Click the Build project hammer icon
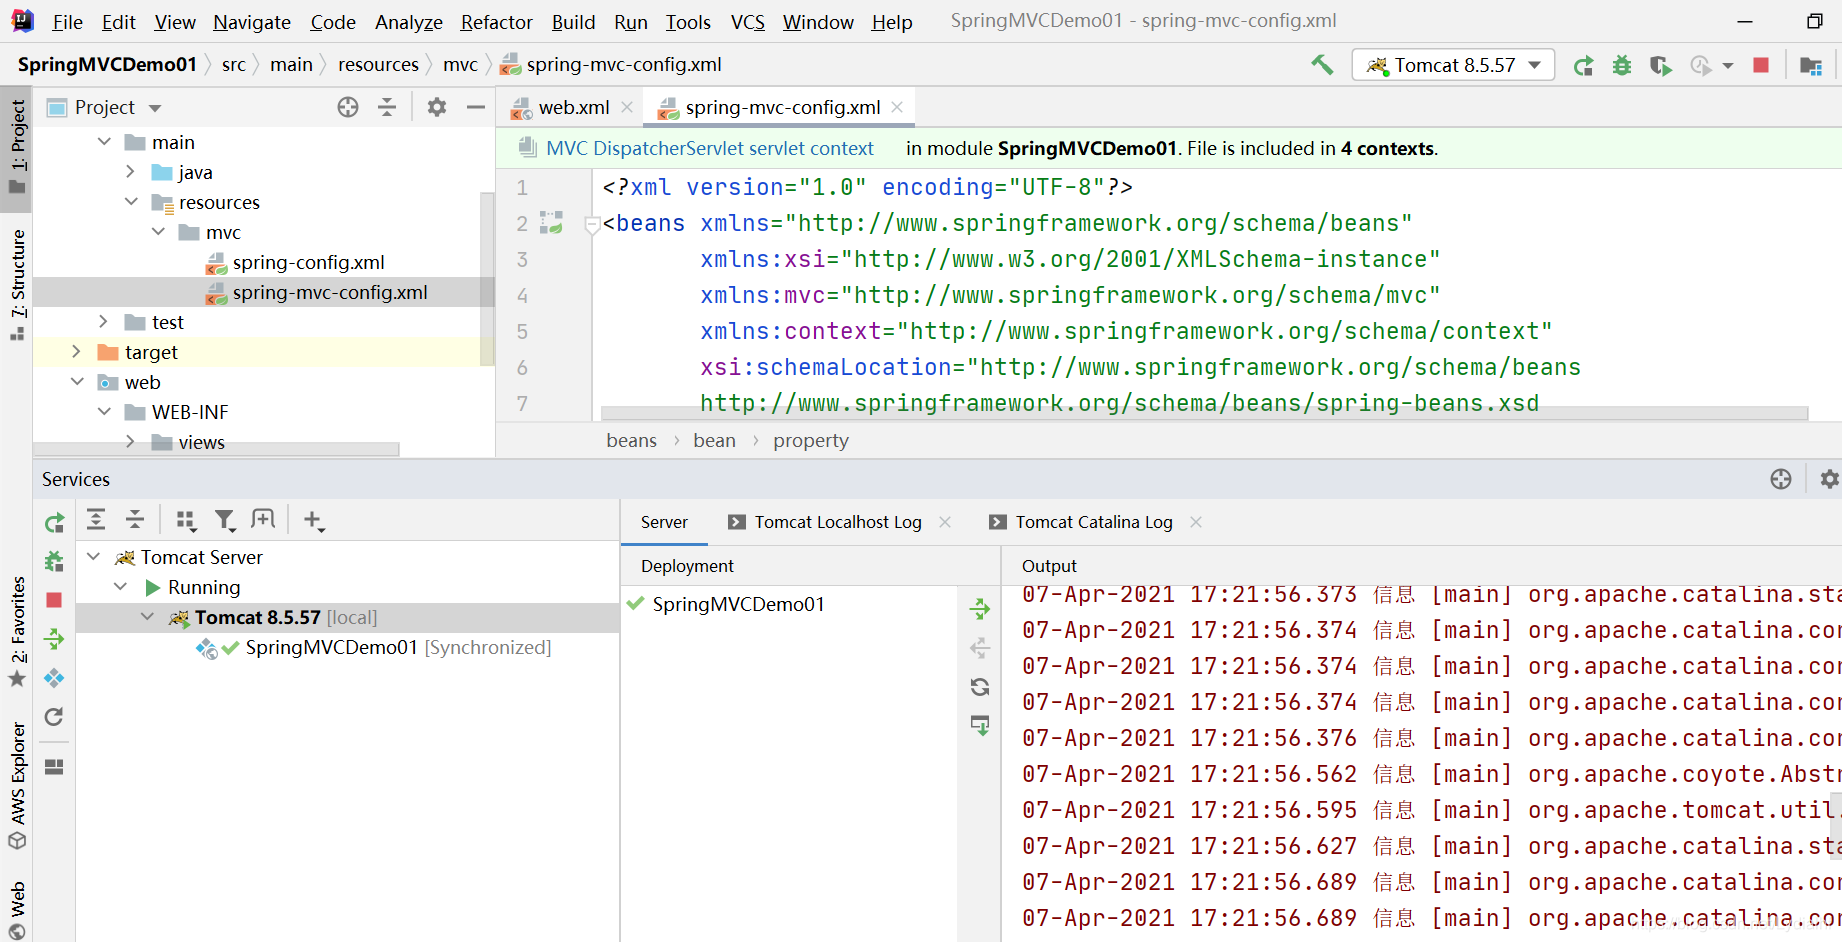The height and width of the screenshot is (942, 1842). 1322,65
